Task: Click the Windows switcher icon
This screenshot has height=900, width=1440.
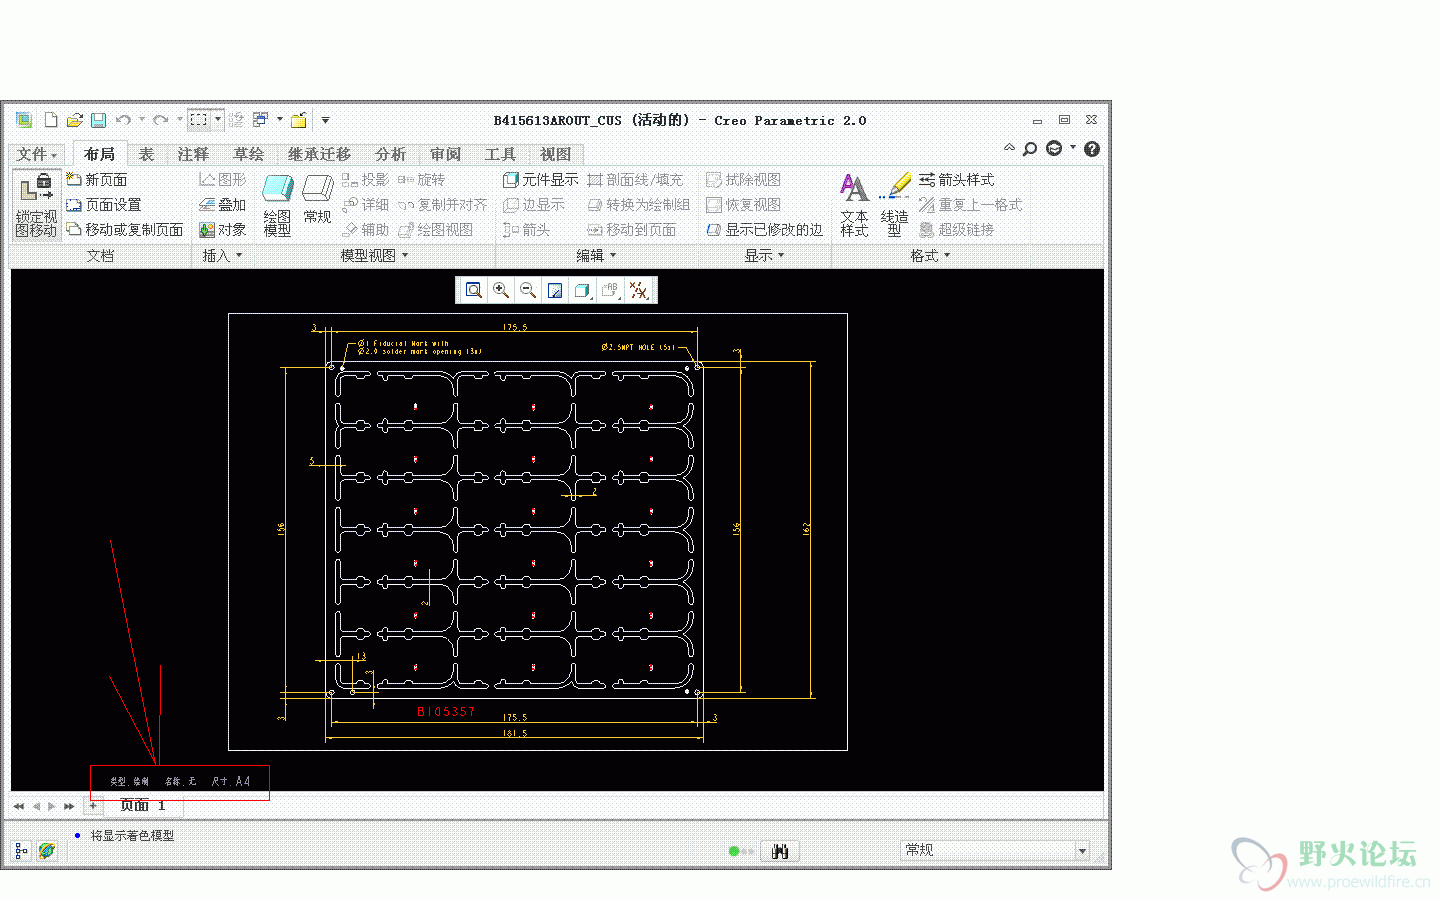Action: 260,120
